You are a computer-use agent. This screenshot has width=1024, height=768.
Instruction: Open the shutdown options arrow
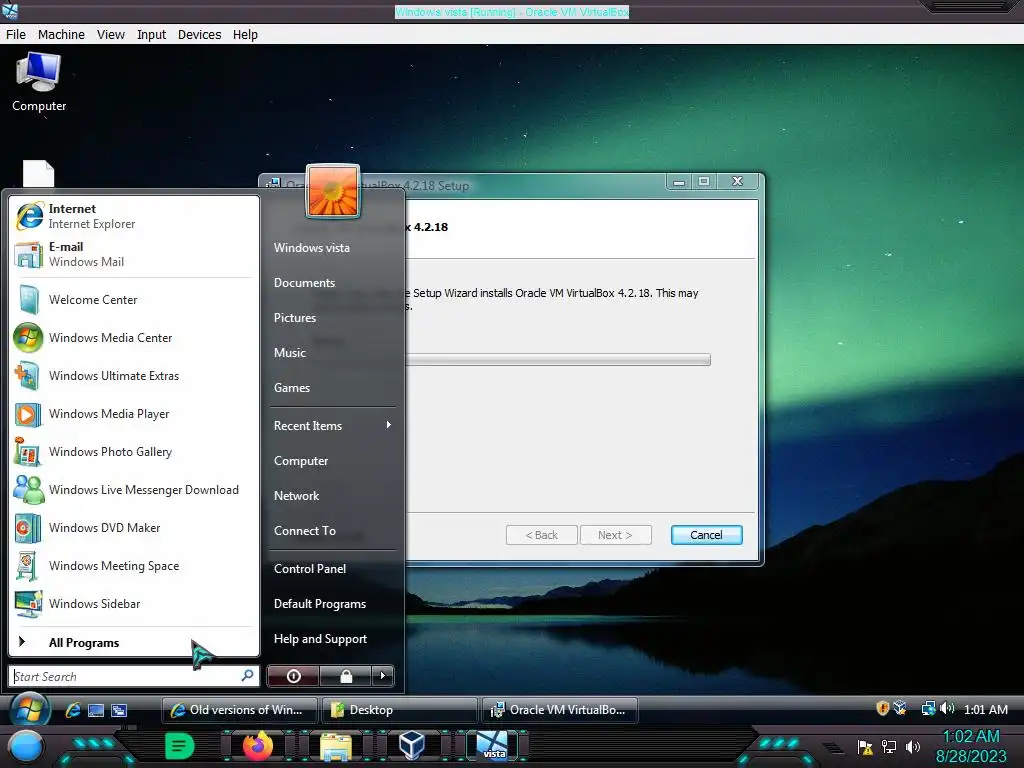tap(383, 676)
